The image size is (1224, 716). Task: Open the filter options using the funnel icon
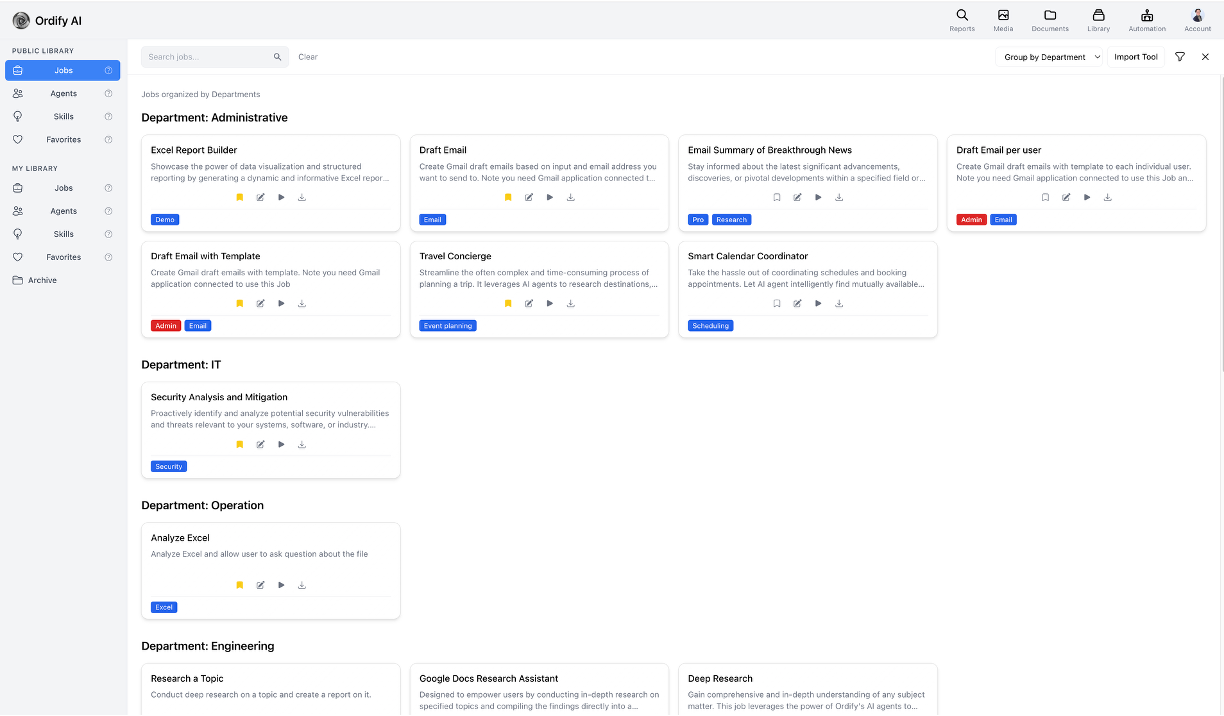click(1180, 57)
